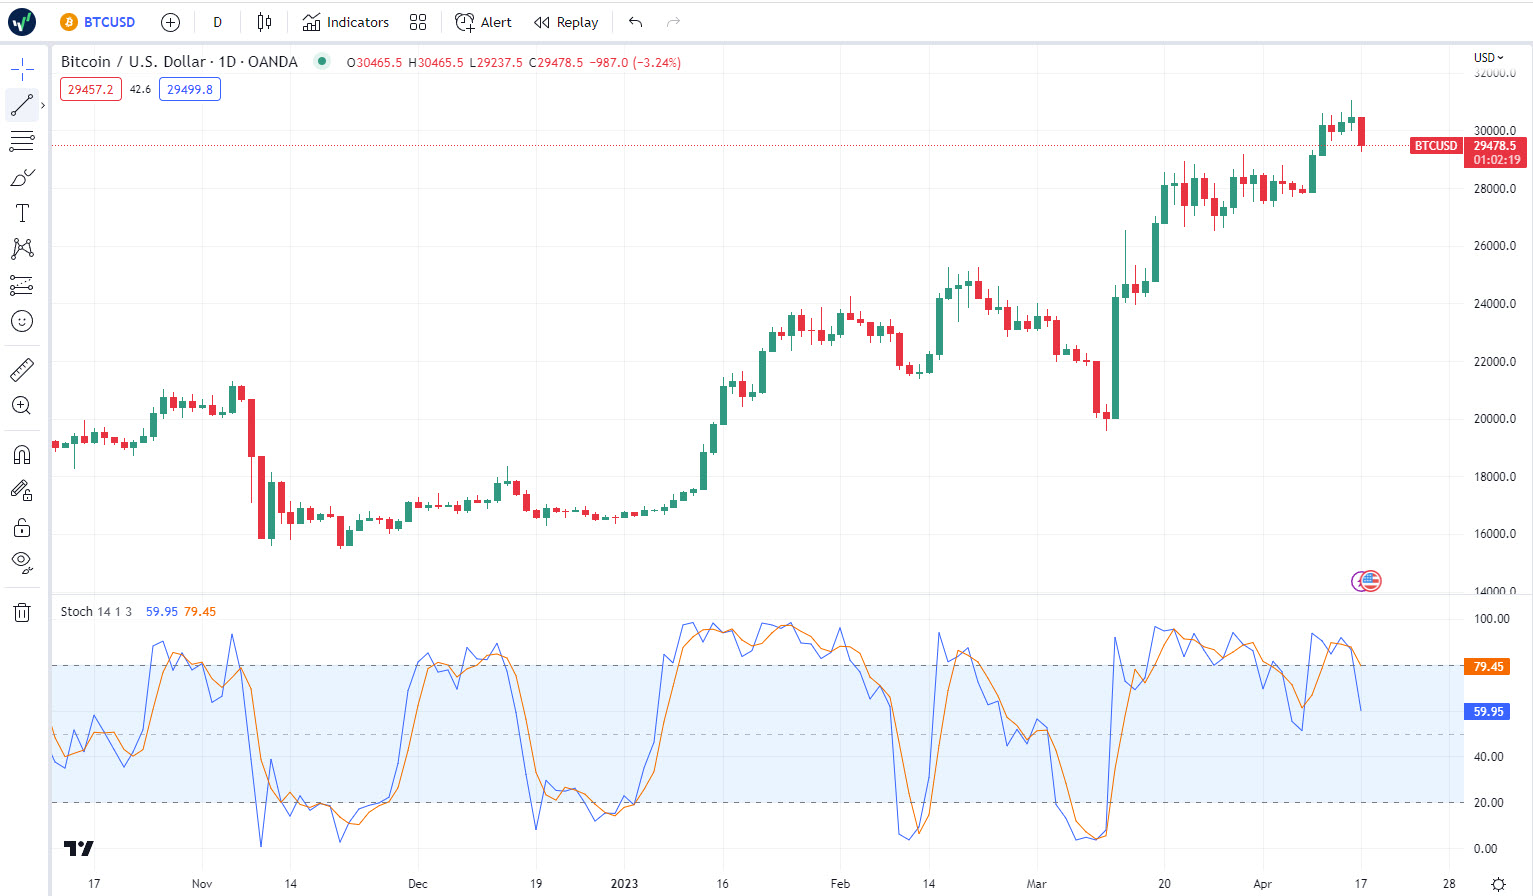Open the BTCUSD symbol search

point(98,22)
